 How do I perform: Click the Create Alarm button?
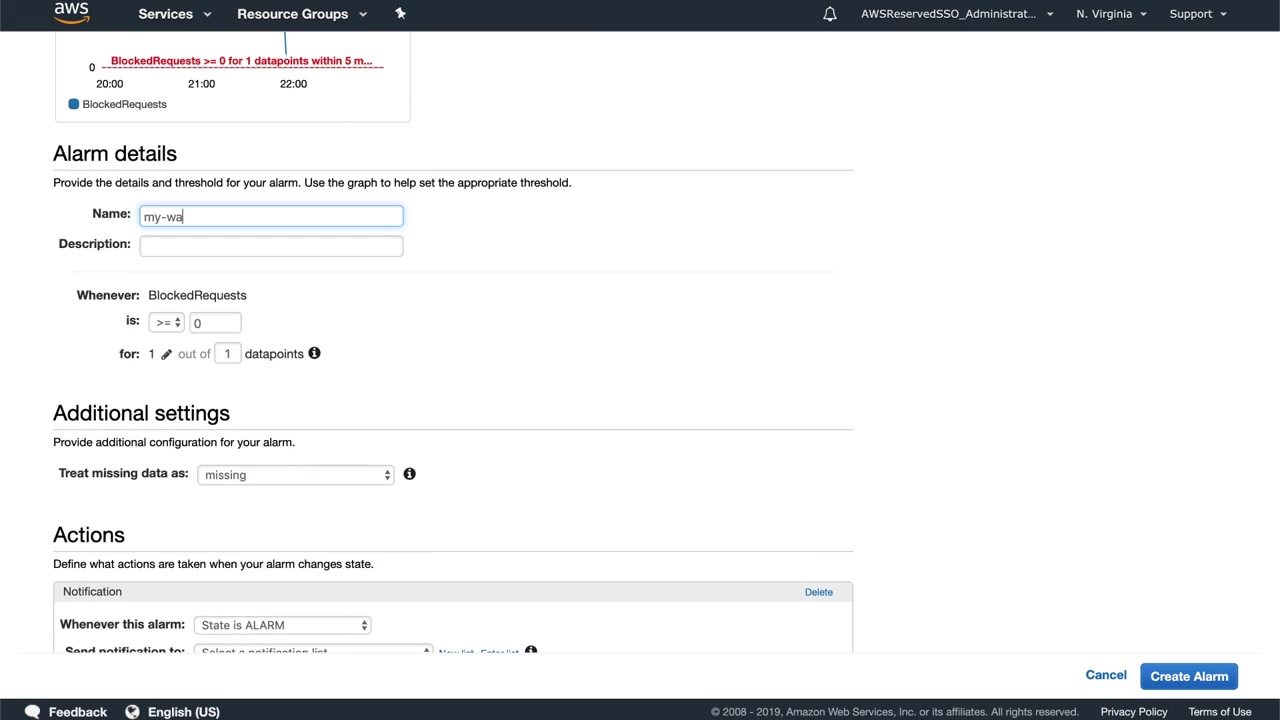tap(1189, 676)
